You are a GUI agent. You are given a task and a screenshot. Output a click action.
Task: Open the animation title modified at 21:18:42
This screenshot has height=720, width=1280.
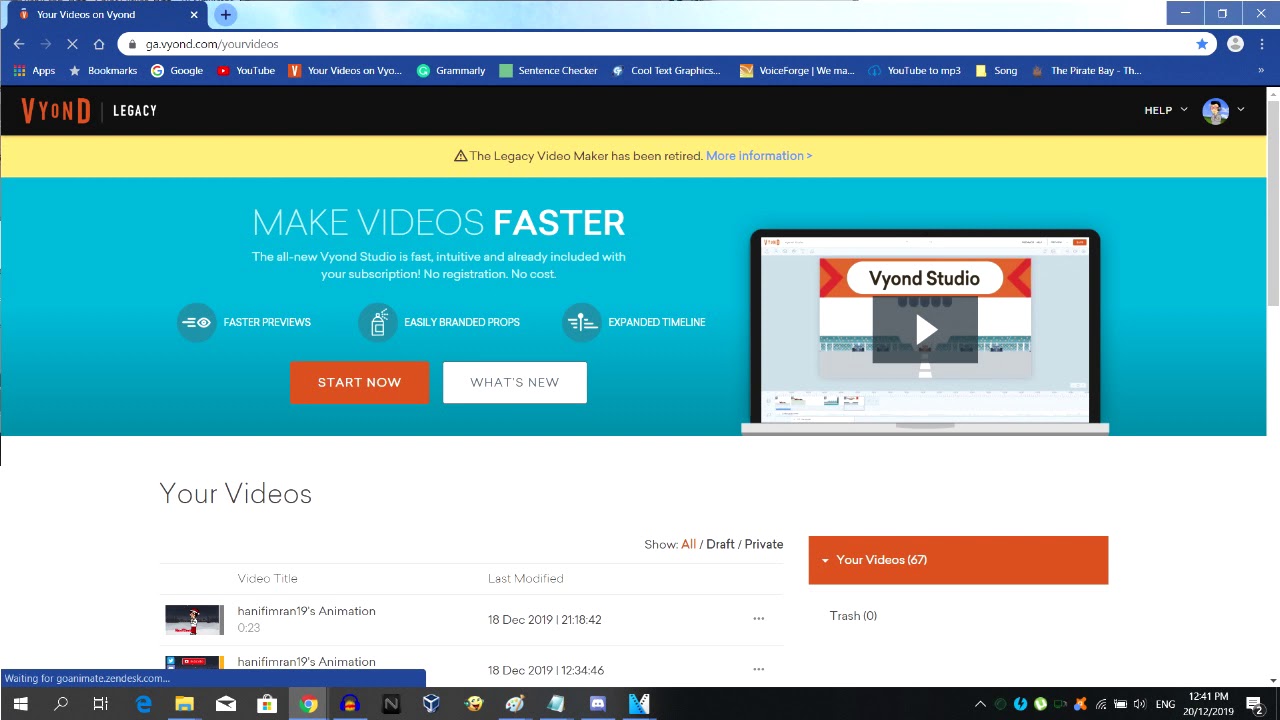[306, 611]
